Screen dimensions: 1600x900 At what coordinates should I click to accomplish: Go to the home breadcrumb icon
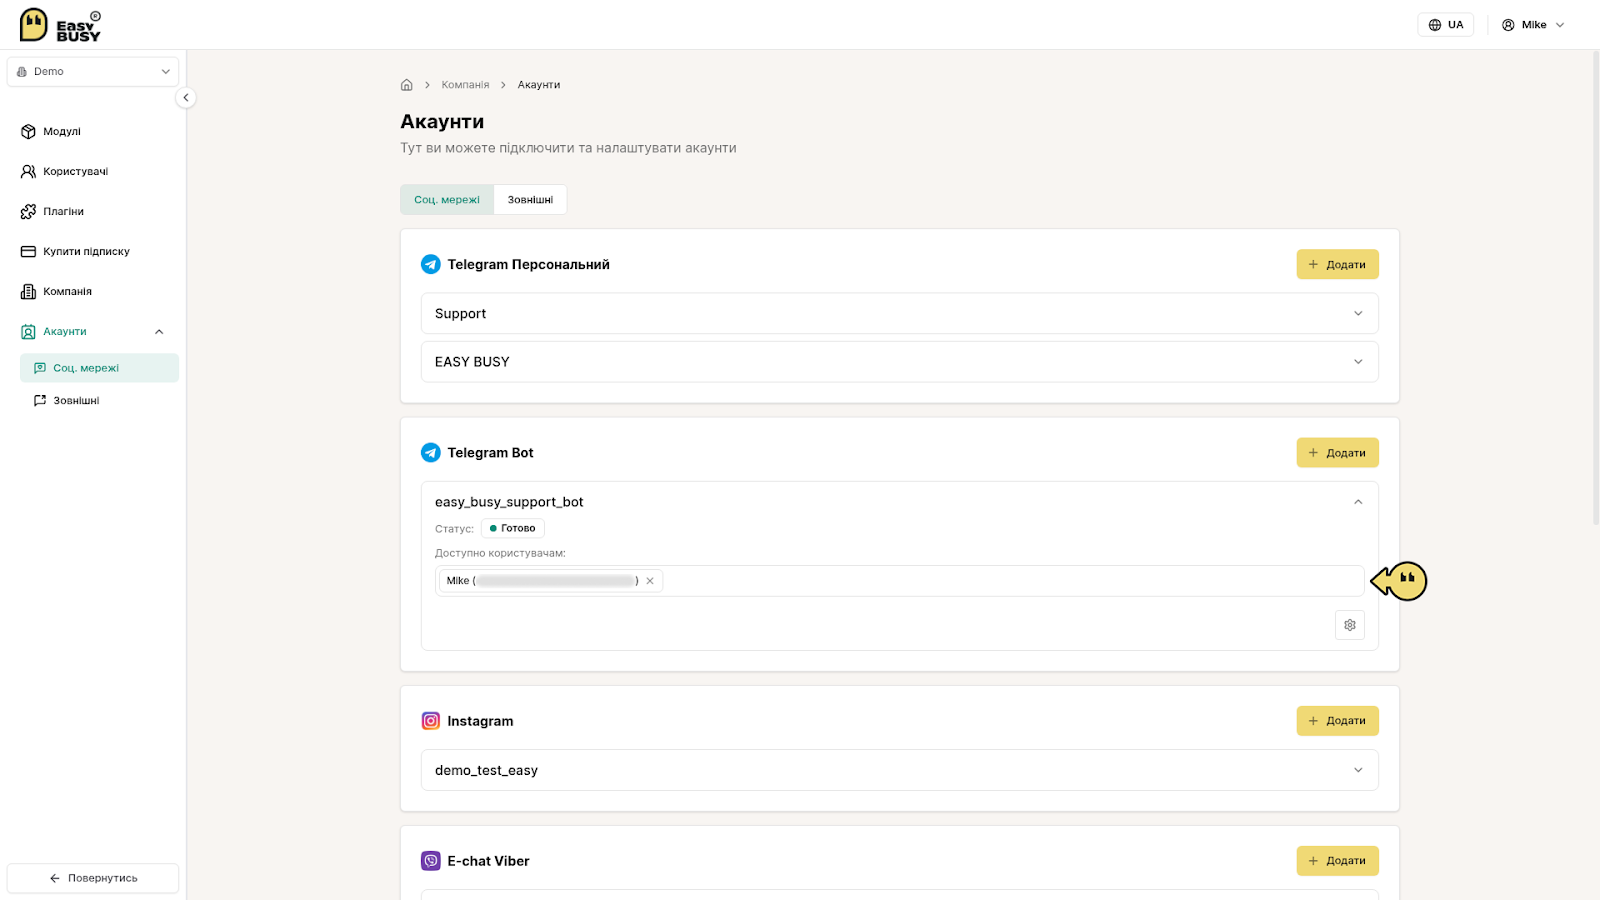(407, 85)
